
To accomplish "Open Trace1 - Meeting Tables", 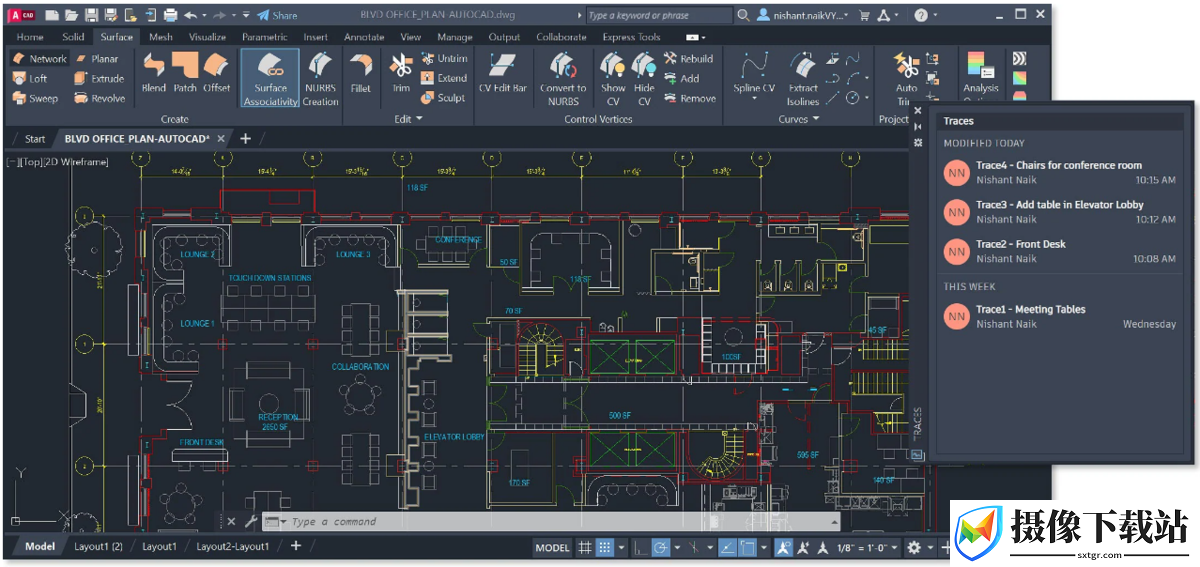I will (x=1059, y=316).
